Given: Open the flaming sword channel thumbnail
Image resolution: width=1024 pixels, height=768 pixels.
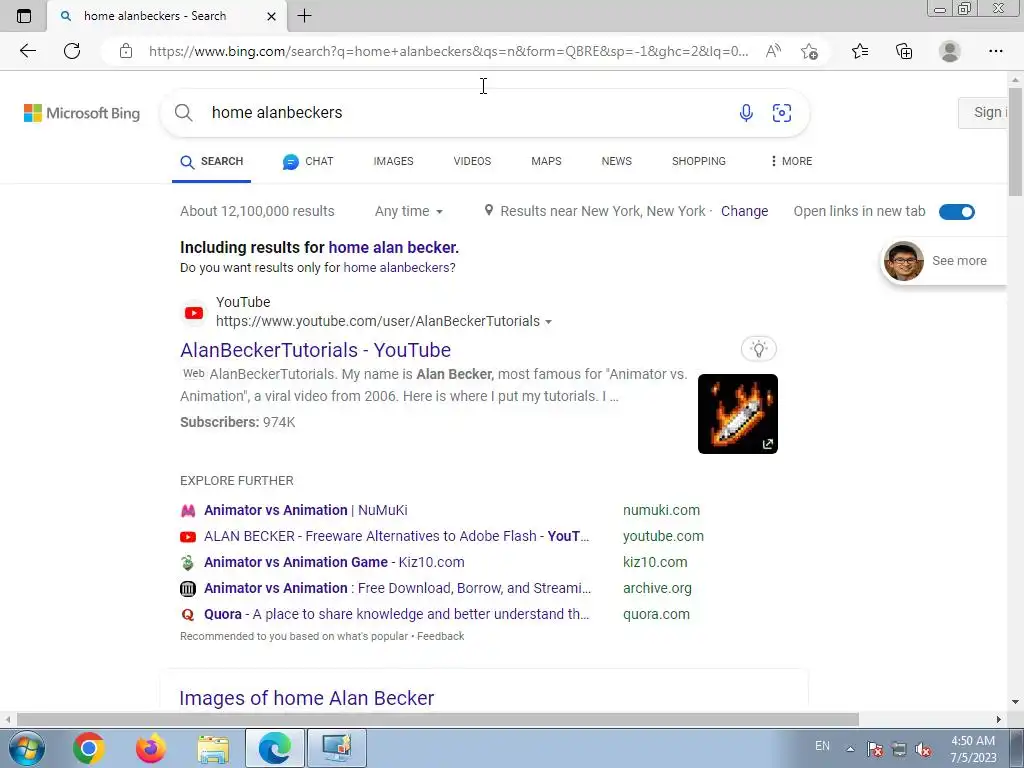Looking at the screenshot, I should click(737, 414).
